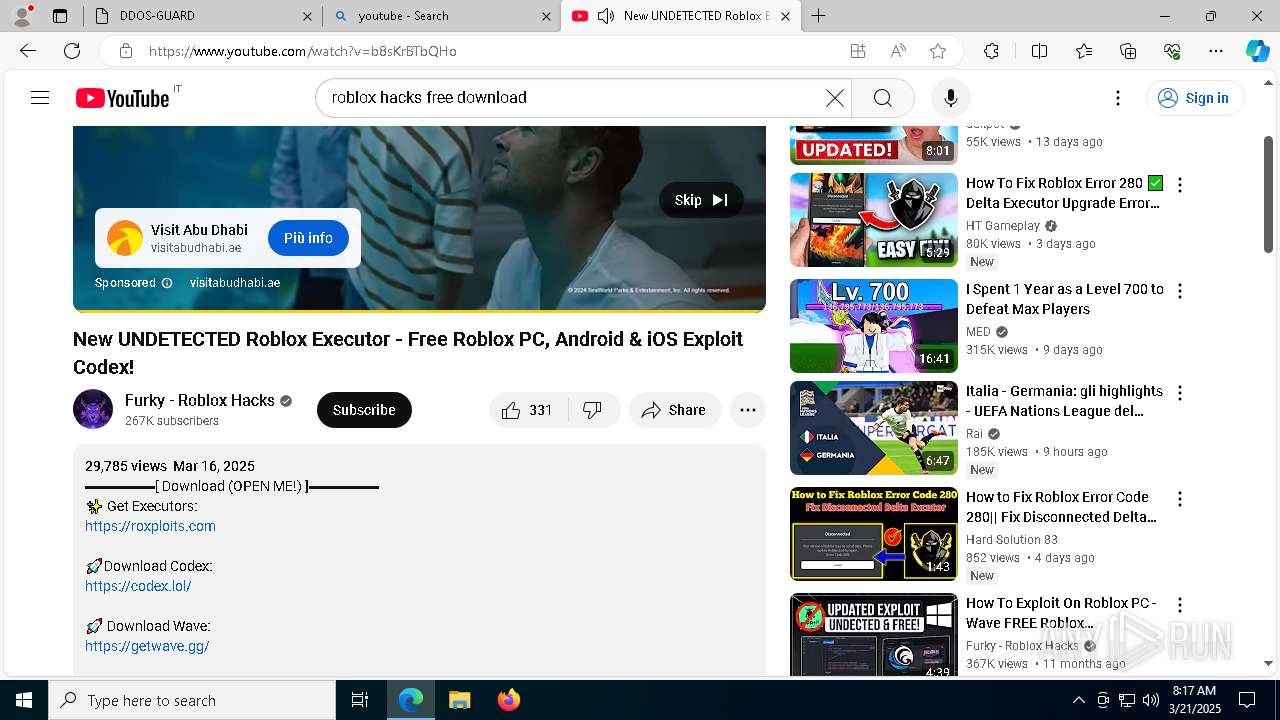1280x720 pixels.
Task: Open options for Italia - Germania video
Action: pyautogui.click(x=1180, y=393)
